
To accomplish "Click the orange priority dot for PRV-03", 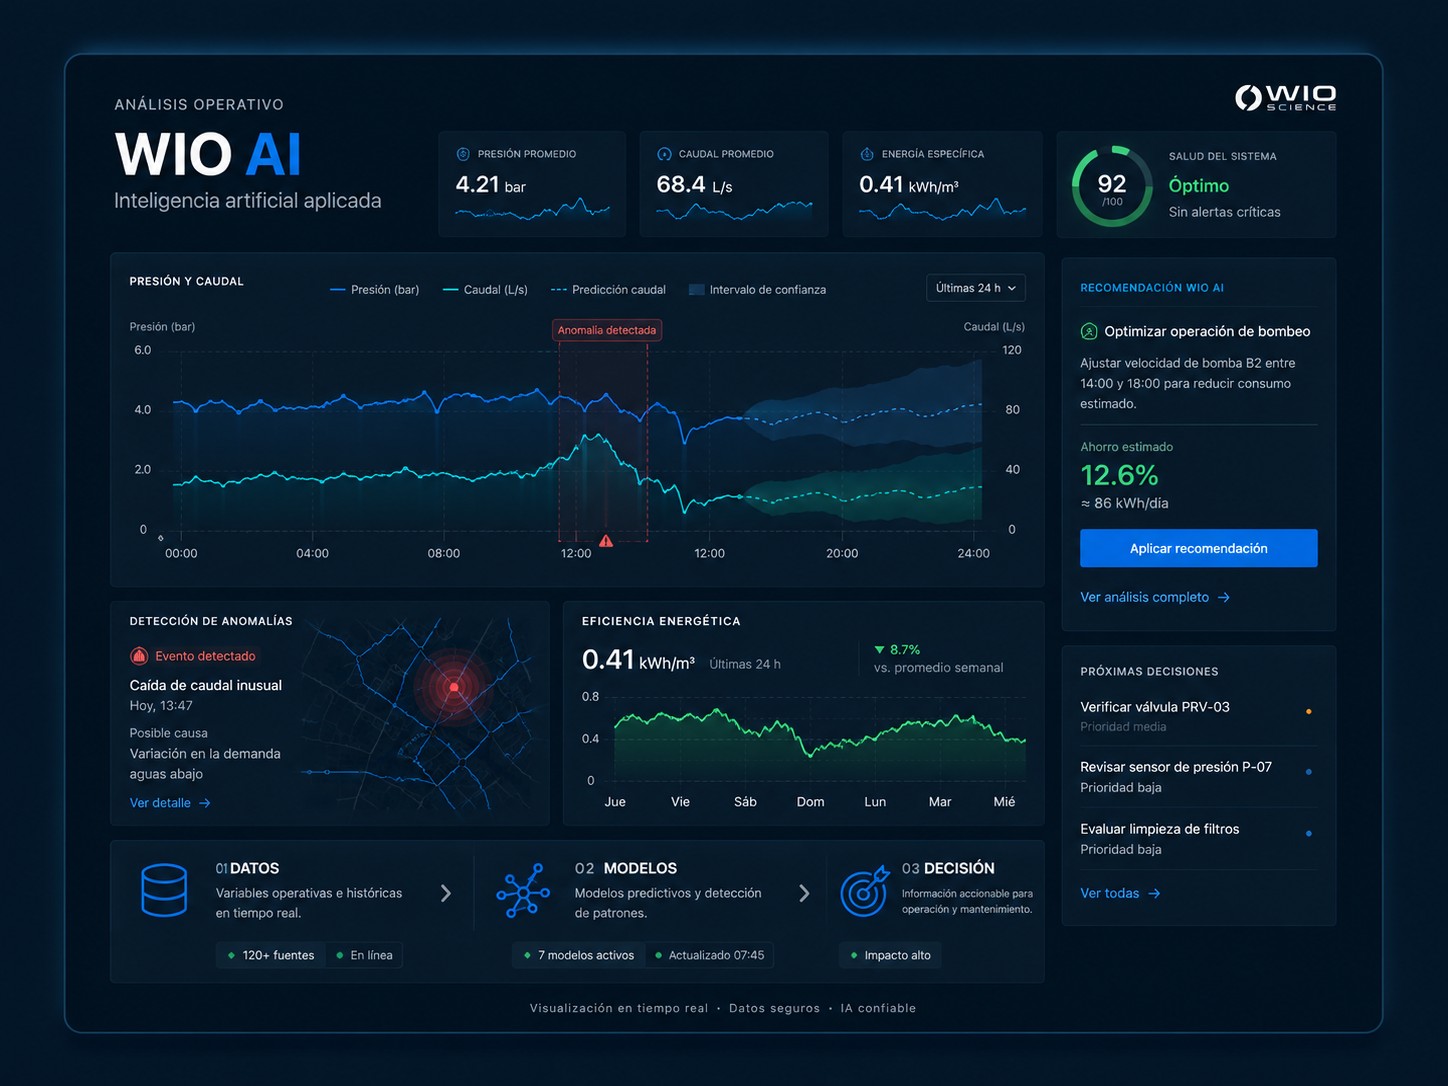I will tap(1309, 711).
